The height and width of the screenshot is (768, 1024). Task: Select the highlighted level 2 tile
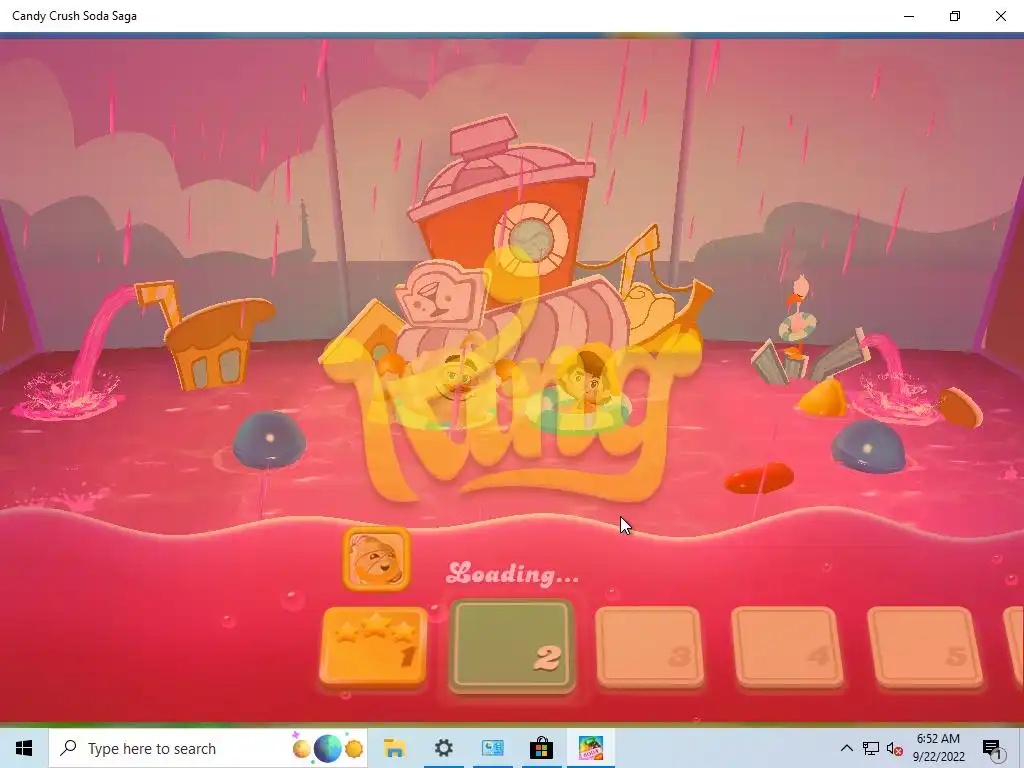(x=512, y=647)
